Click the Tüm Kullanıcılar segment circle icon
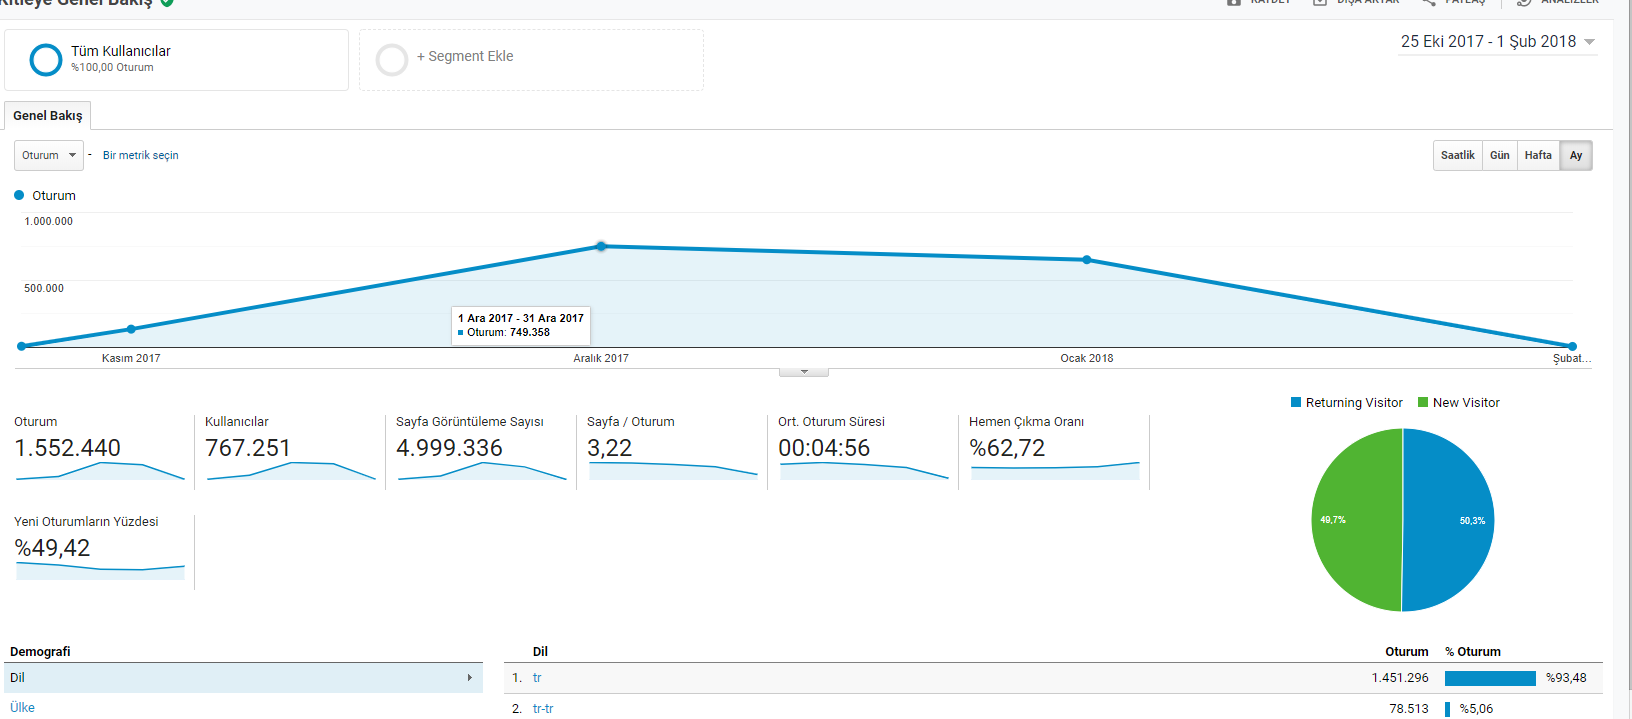Screen dimensions: 1632x719 click(x=46, y=60)
